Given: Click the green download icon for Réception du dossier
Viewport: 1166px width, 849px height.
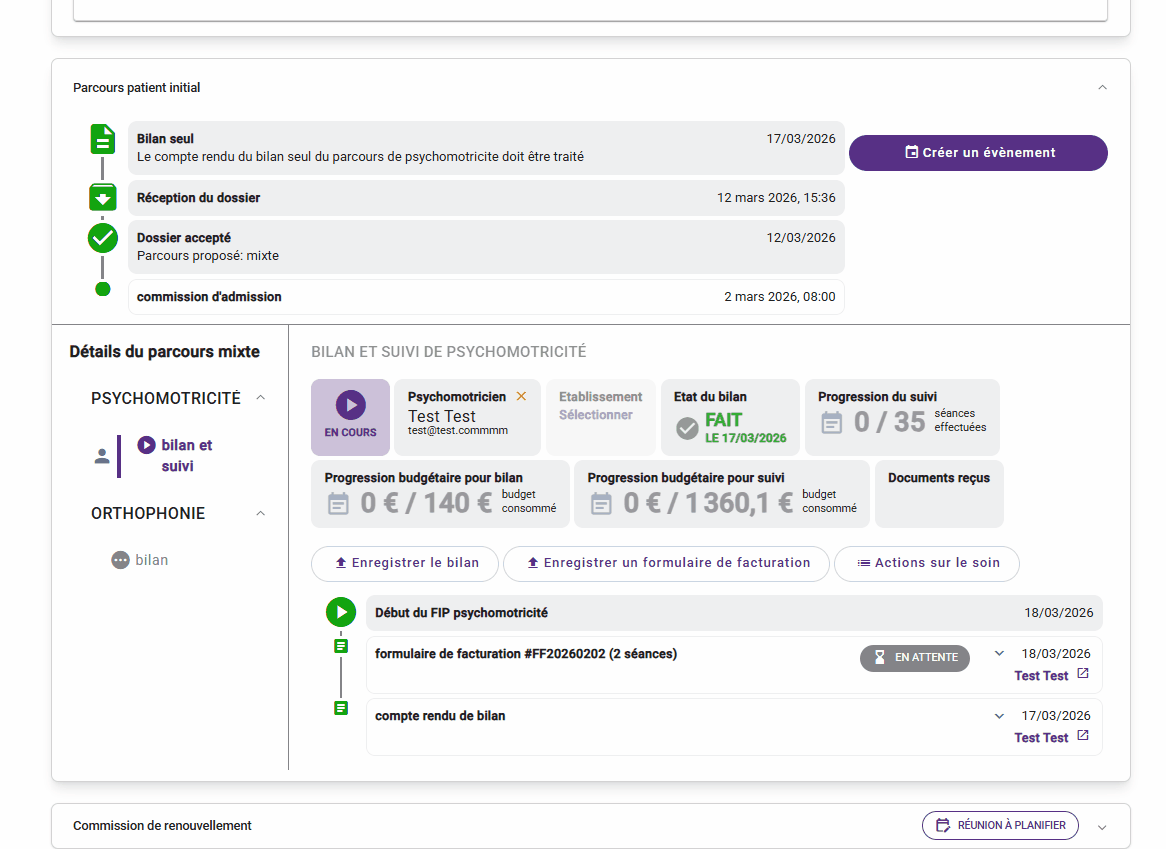Looking at the screenshot, I should (x=103, y=198).
